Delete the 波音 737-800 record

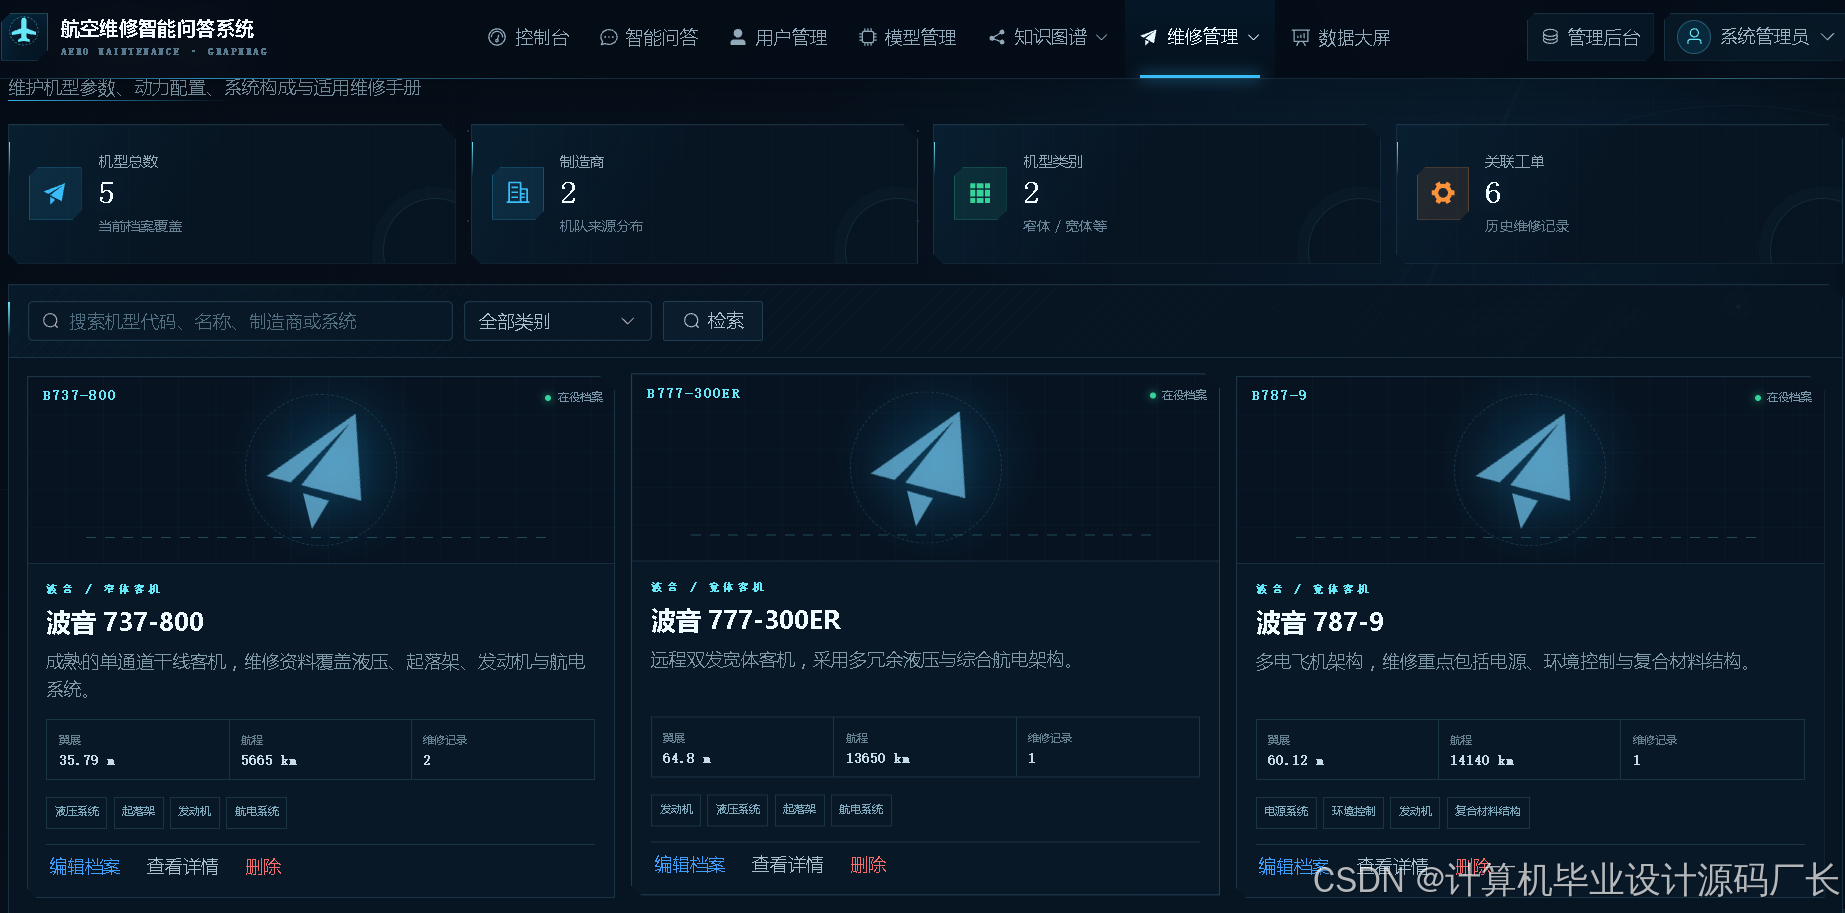point(264,867)
